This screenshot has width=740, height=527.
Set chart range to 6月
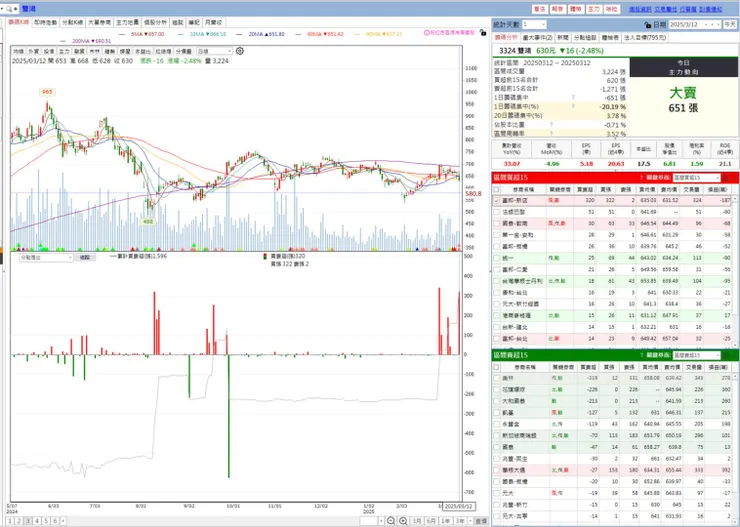click(x=431, y=521)
